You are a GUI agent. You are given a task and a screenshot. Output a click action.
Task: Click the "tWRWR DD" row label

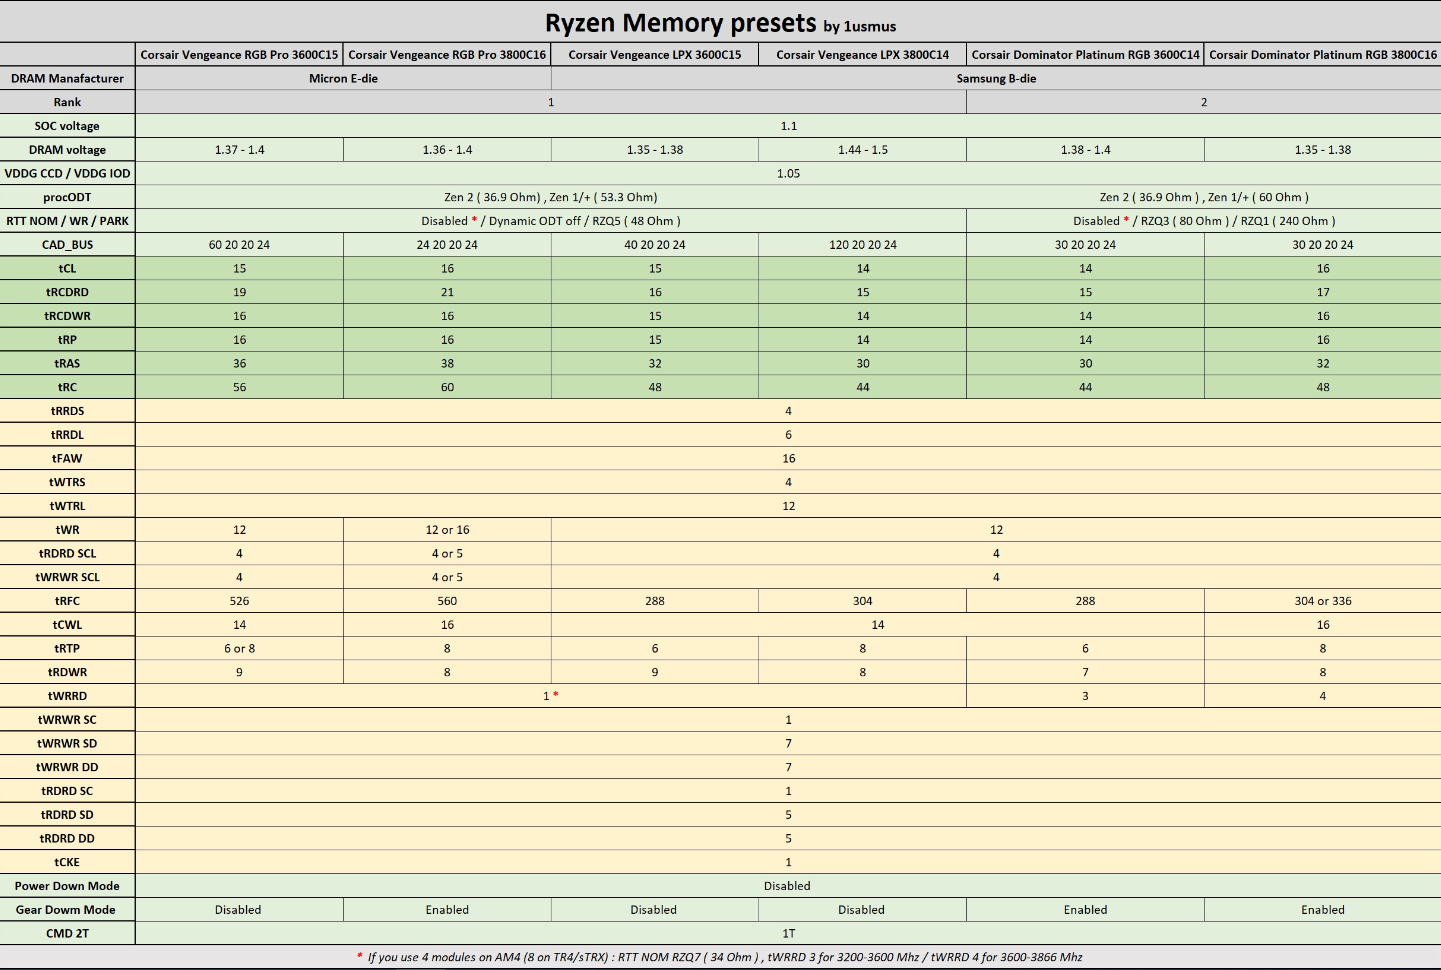coord(67,767)
